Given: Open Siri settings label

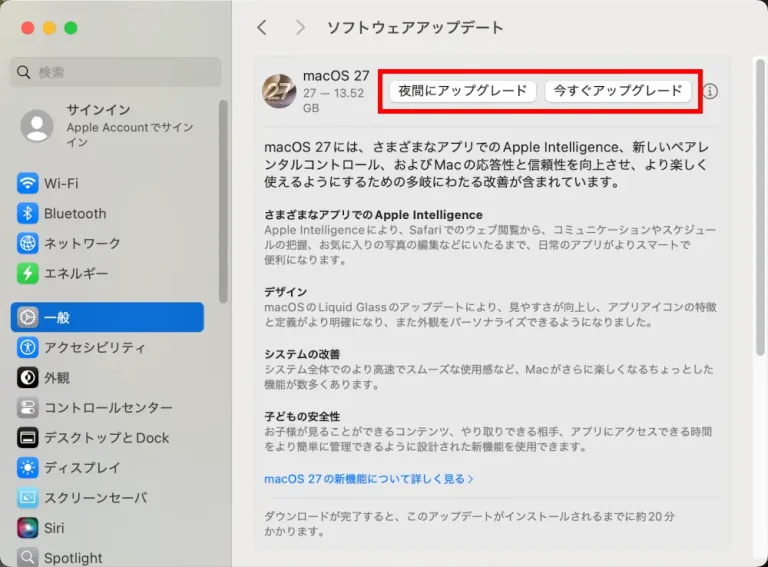Looking at the screenshot, I should (54, 528).
